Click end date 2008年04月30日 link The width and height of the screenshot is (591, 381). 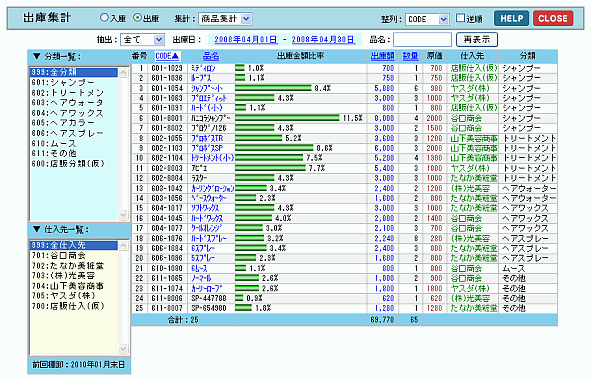tap(323, 39)
